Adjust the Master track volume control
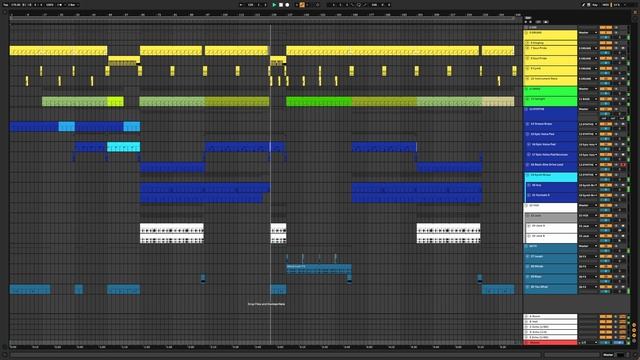This screenshot has height=360, width=640. pyautogui.click(x=606, y=342)
